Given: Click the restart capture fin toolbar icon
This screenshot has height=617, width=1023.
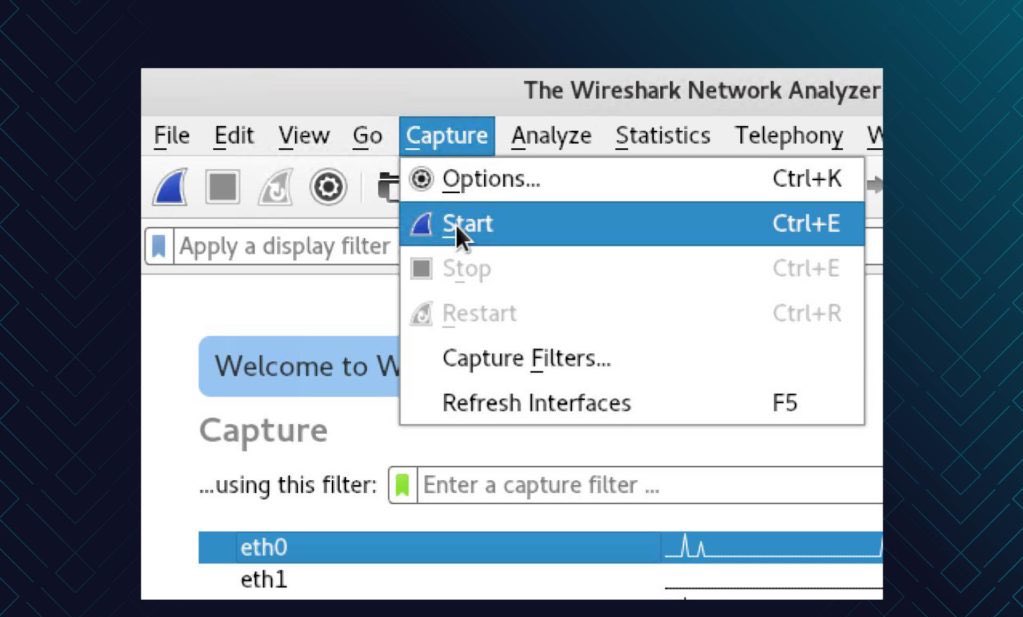Looking at the screenshot, I should coord(275,187).
